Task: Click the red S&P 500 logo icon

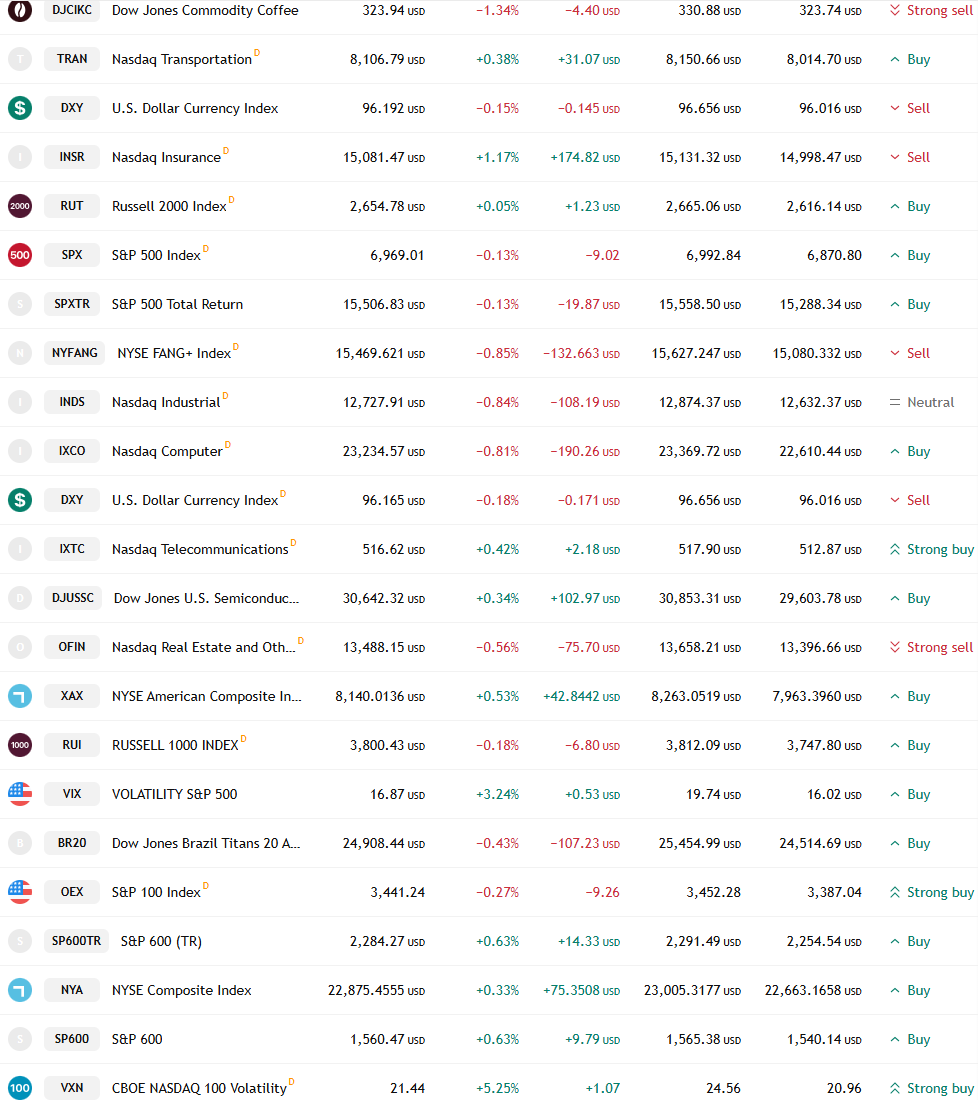Action: click(x=20, y=255)
